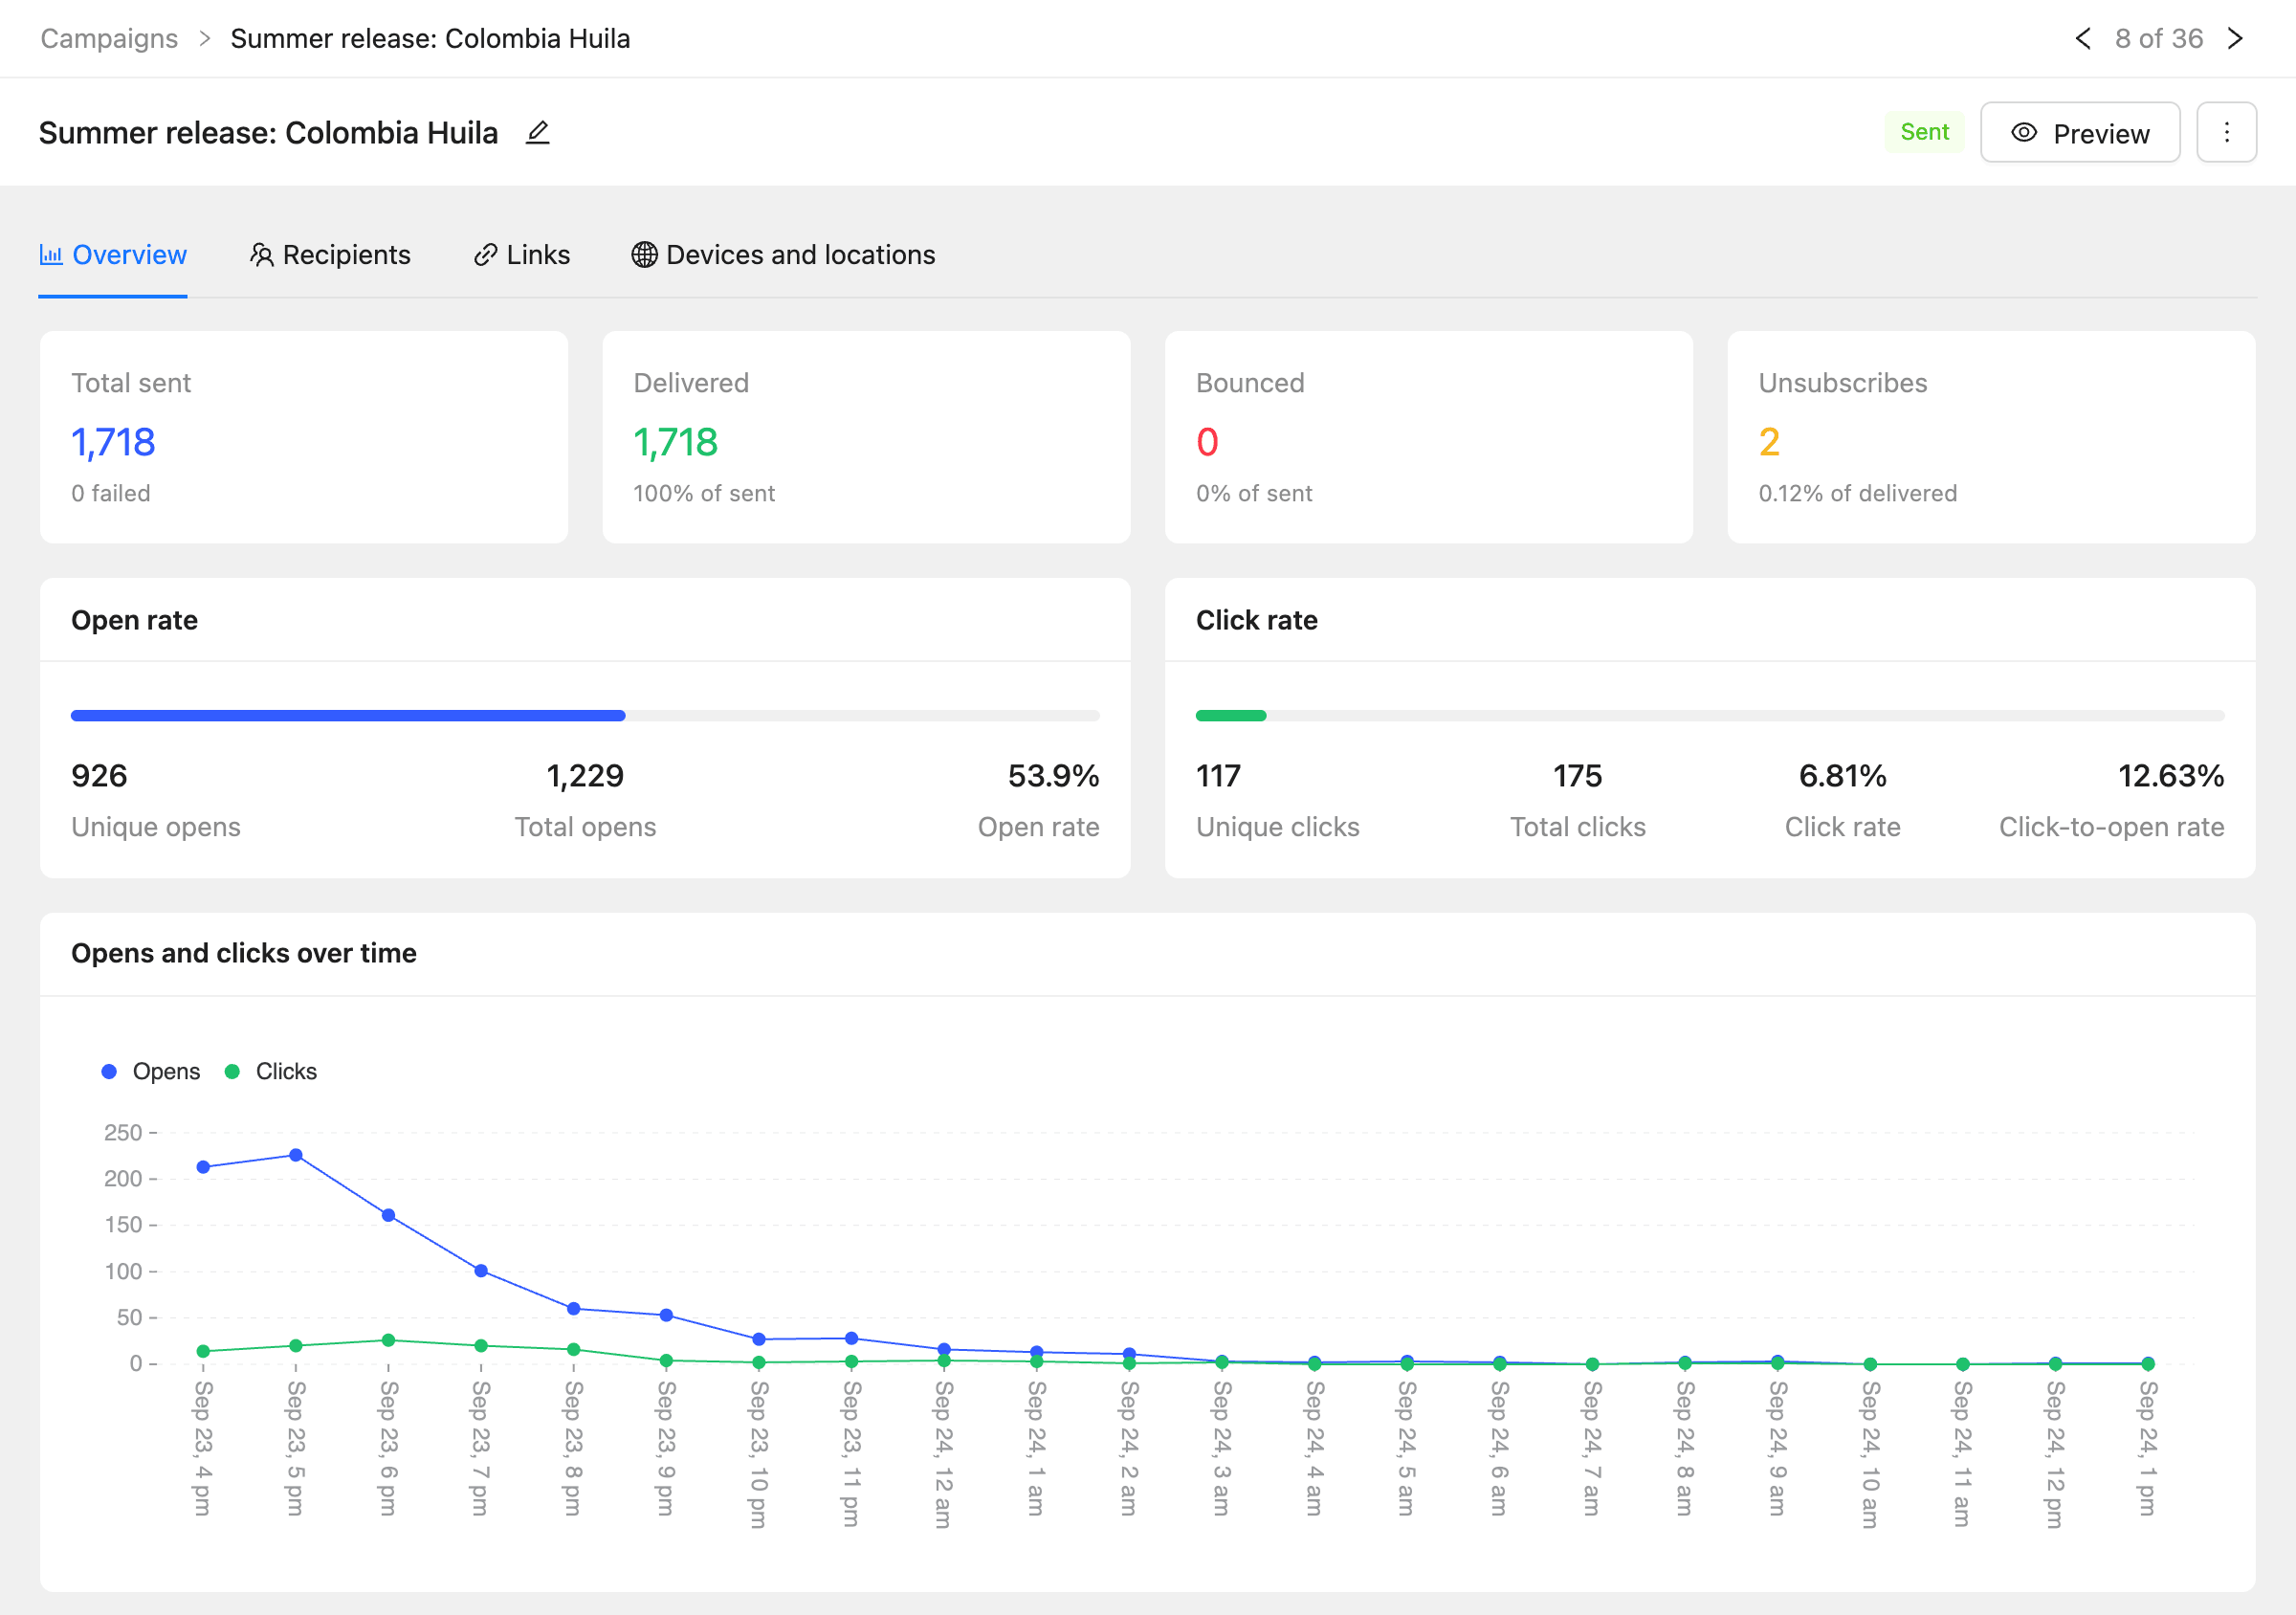The height and width of the screenshot is (1615, 2296).
Task: Toggle the Clicks series in chart legend
Action: (x=271, y=1071)
